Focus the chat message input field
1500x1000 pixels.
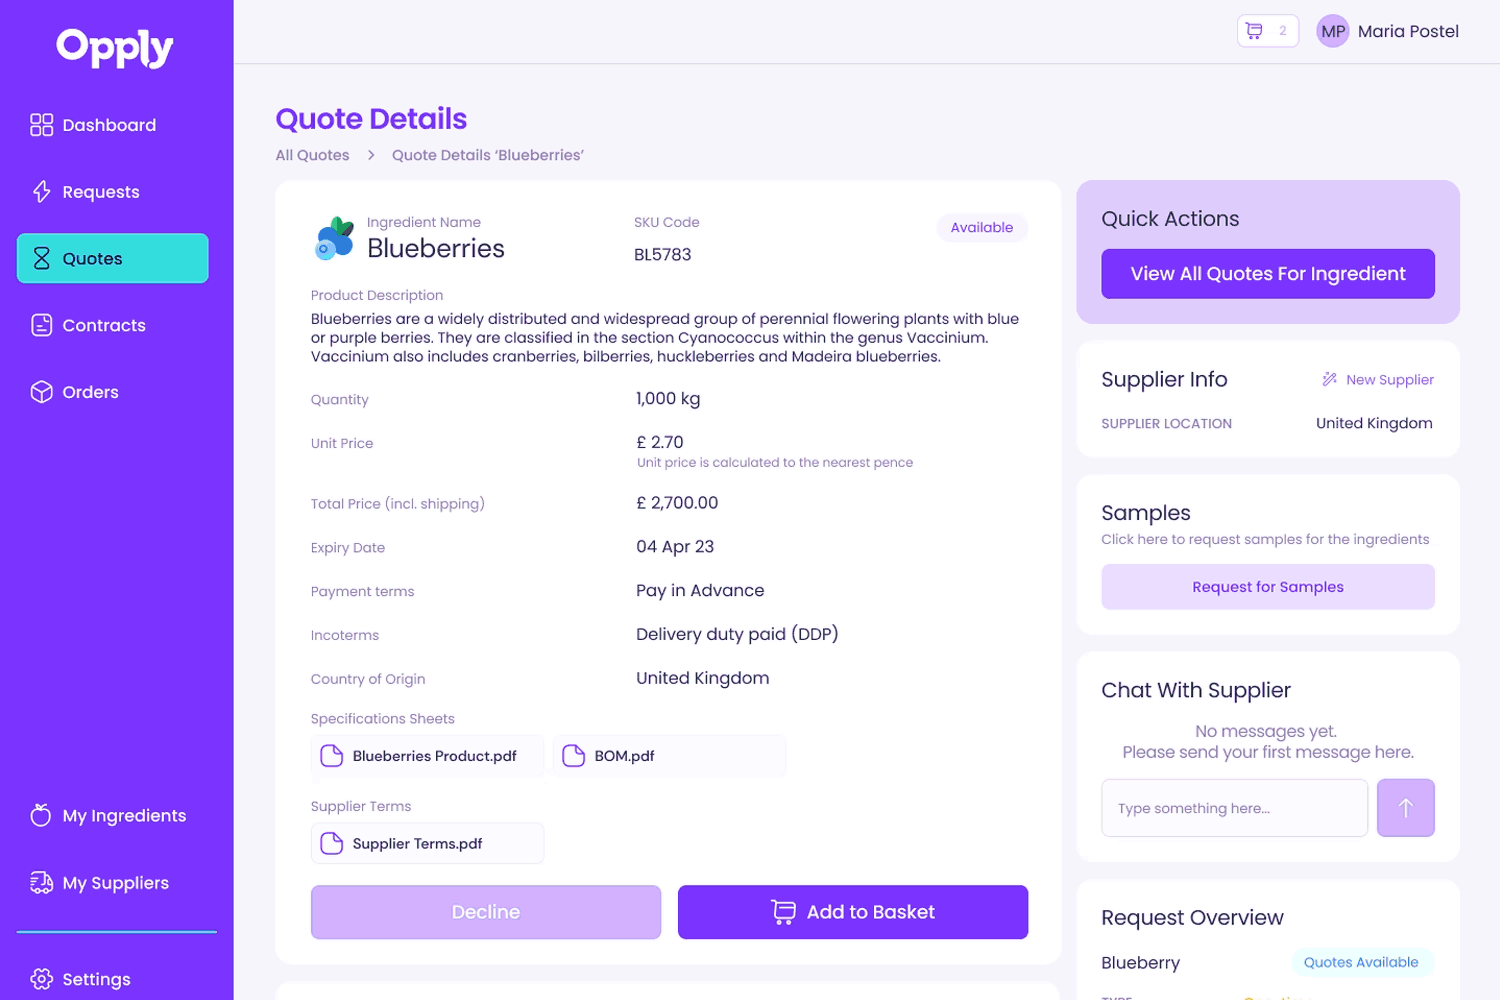pos(1234,808)
